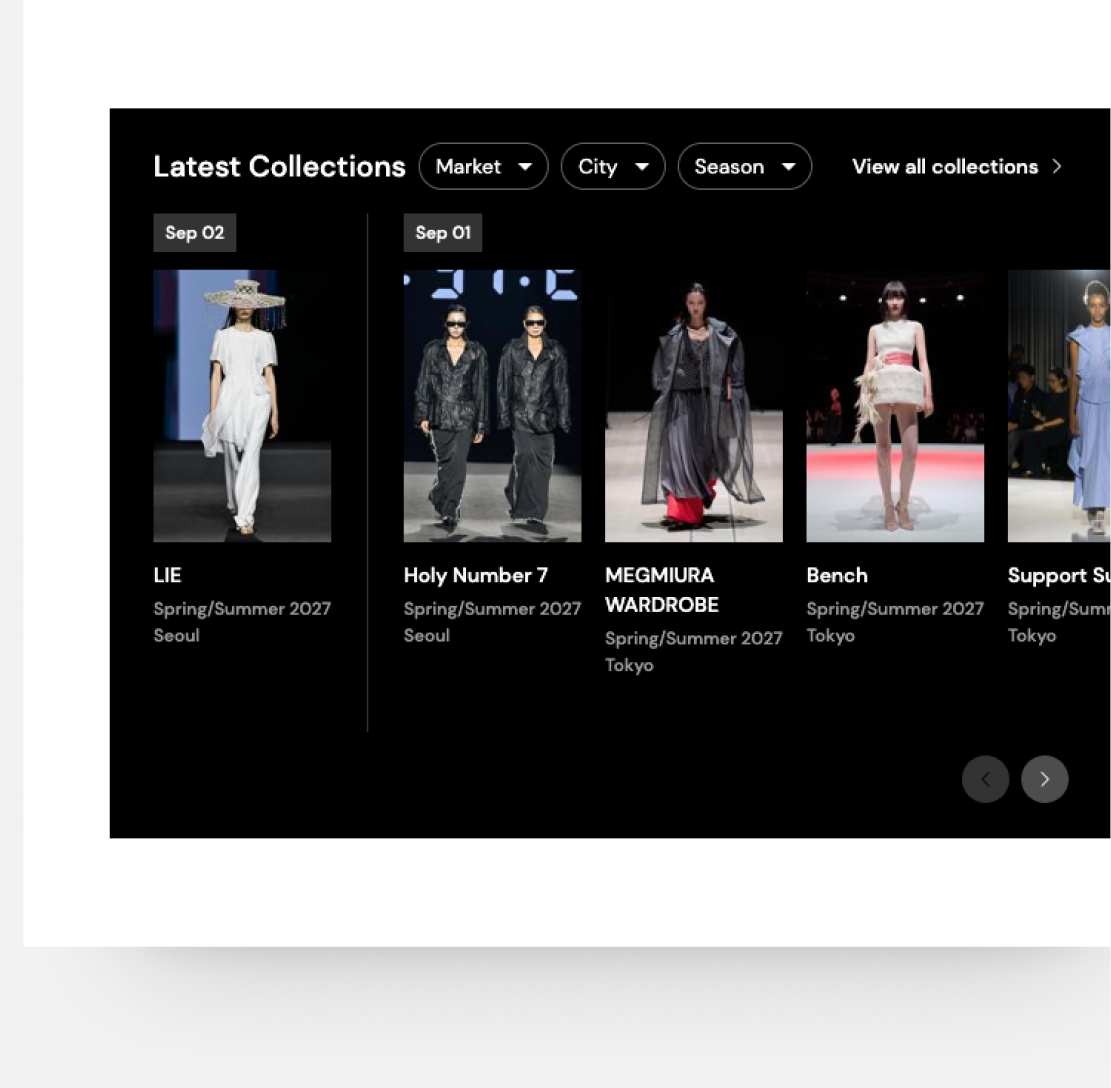The image size is (1111, 1088).
Task: Select the MEGMIURA WARDROBE collection title
Action: [x=662, y=590]
